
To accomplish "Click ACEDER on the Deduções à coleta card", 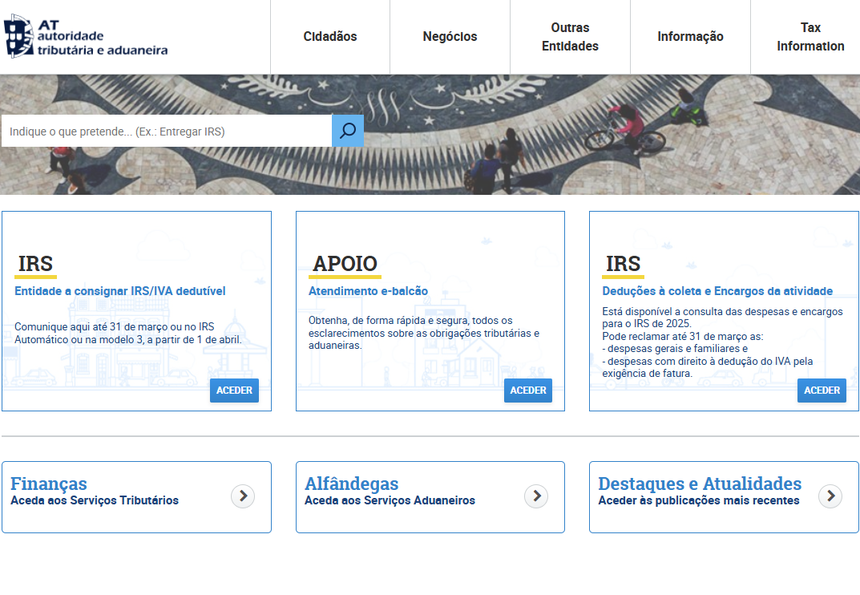I will [821, 390].
